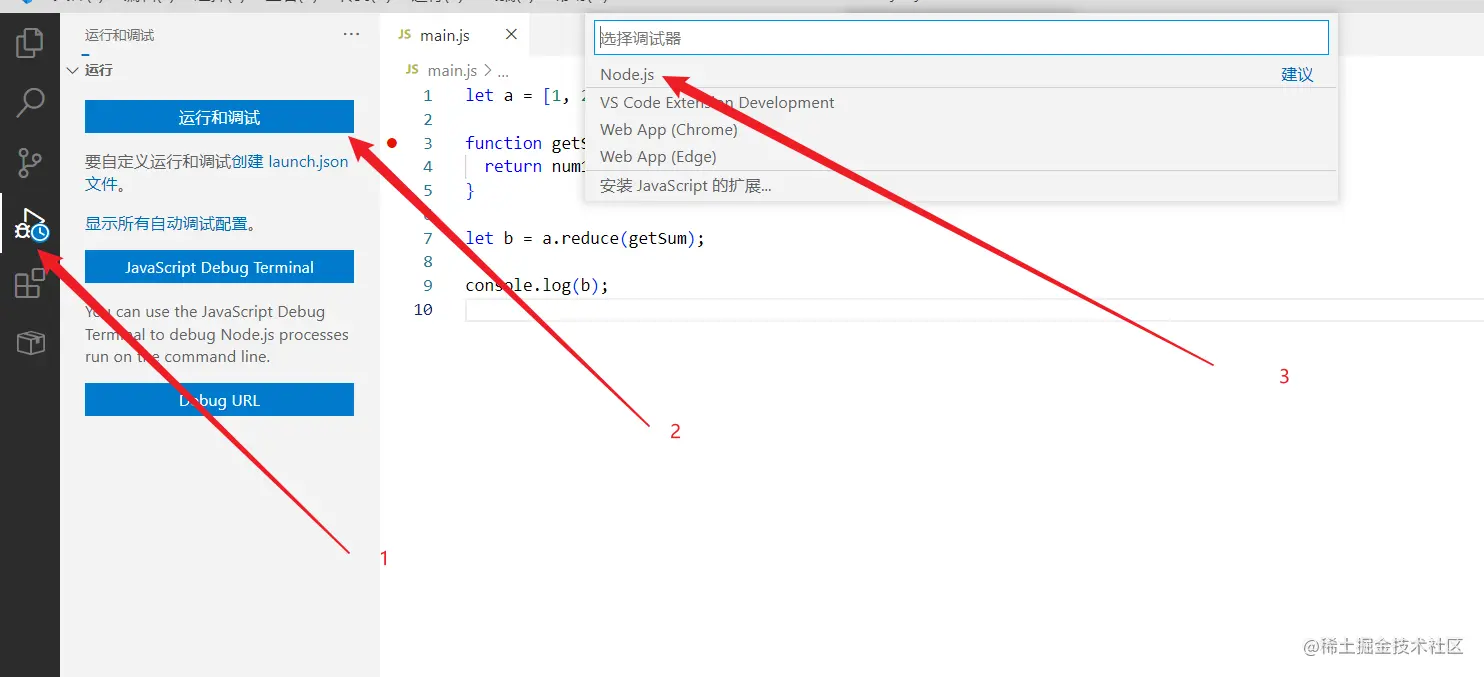Screen dimensions: 1484x677
Task: Open the Explorer view in activity bar
Action: pos(30,42)
